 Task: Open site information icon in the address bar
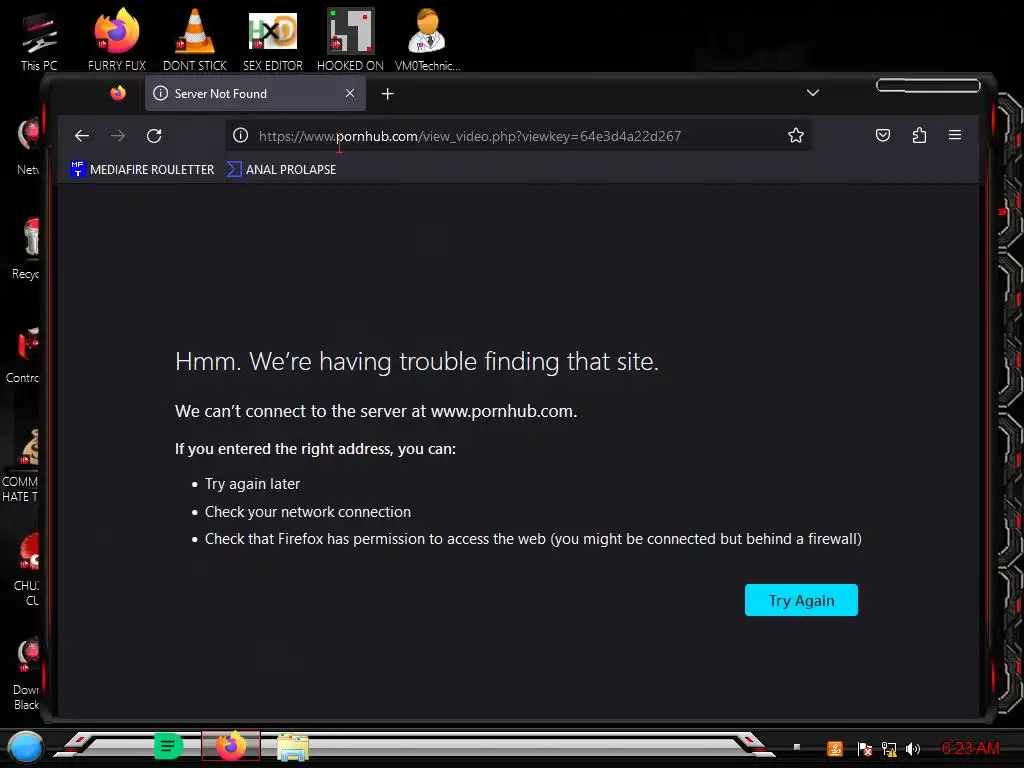point(240,135)
